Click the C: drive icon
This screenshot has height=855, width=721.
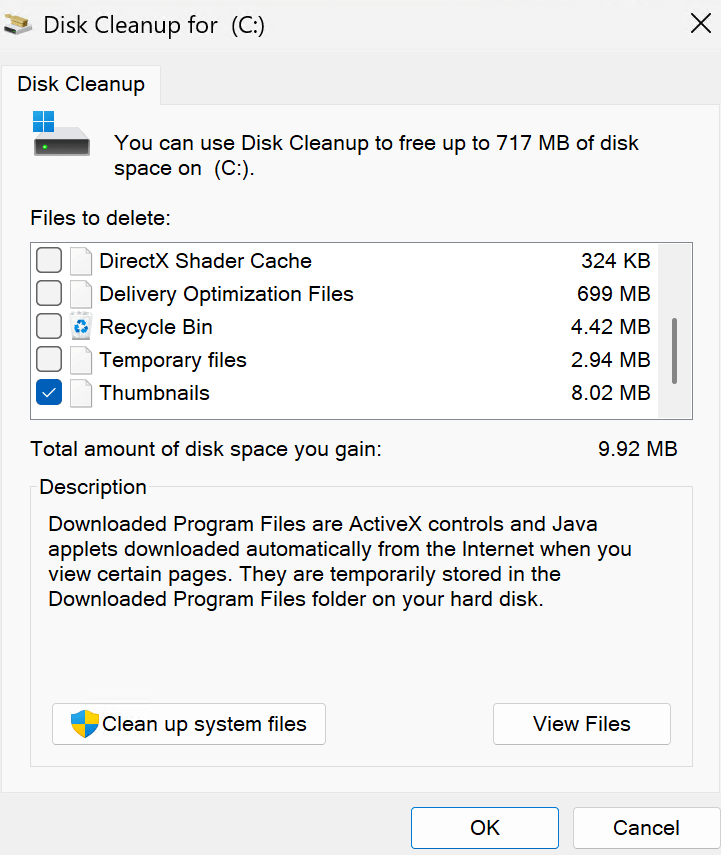click(61, 134)
